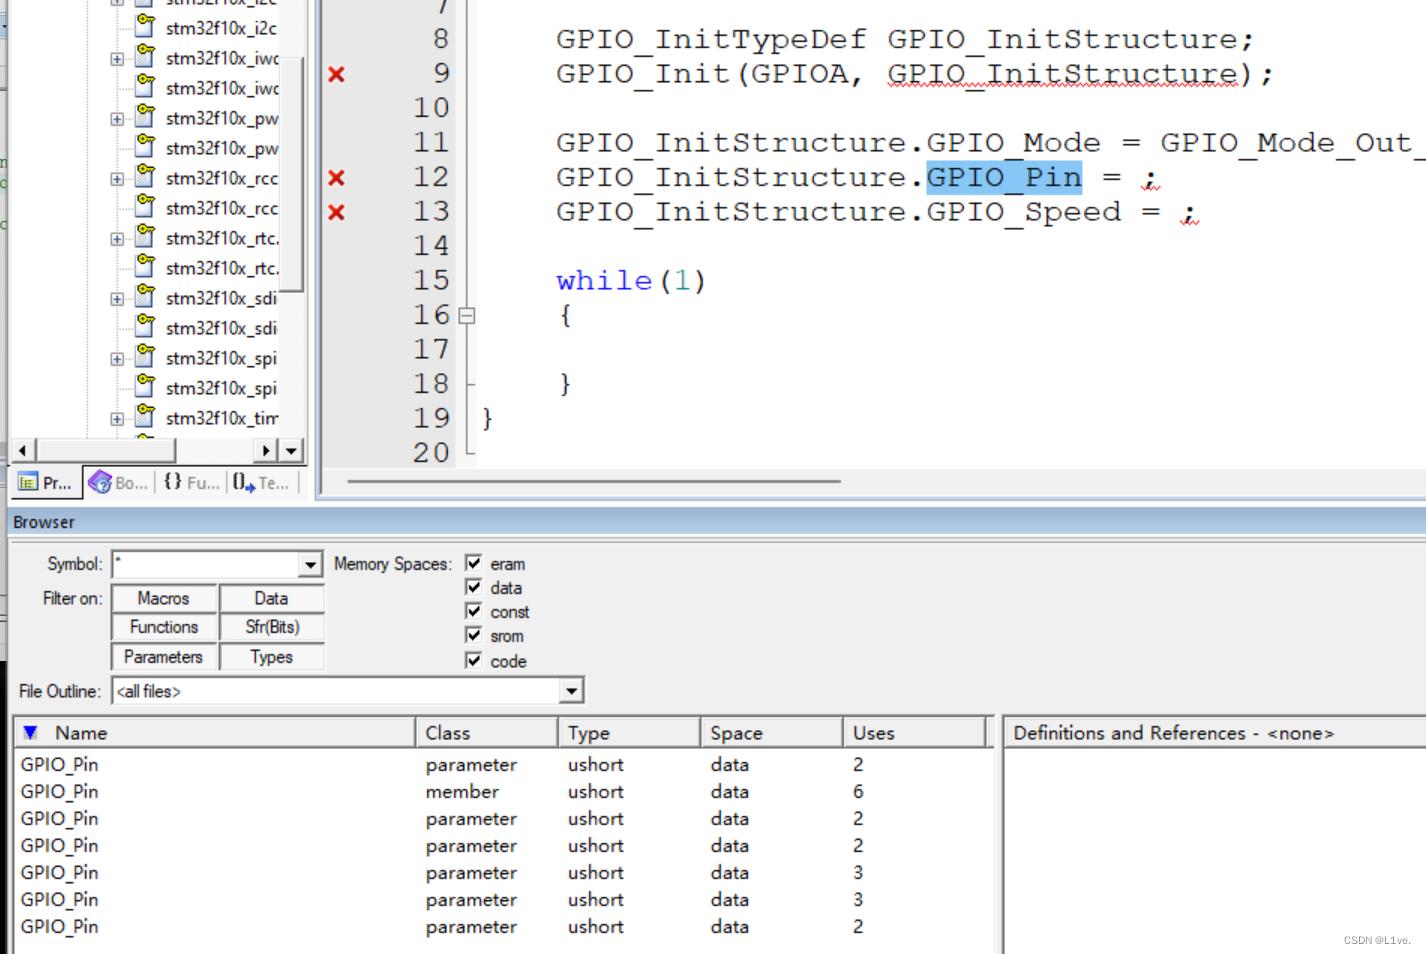Collapse the fold marker at line 16

click(x=466, y=314)
